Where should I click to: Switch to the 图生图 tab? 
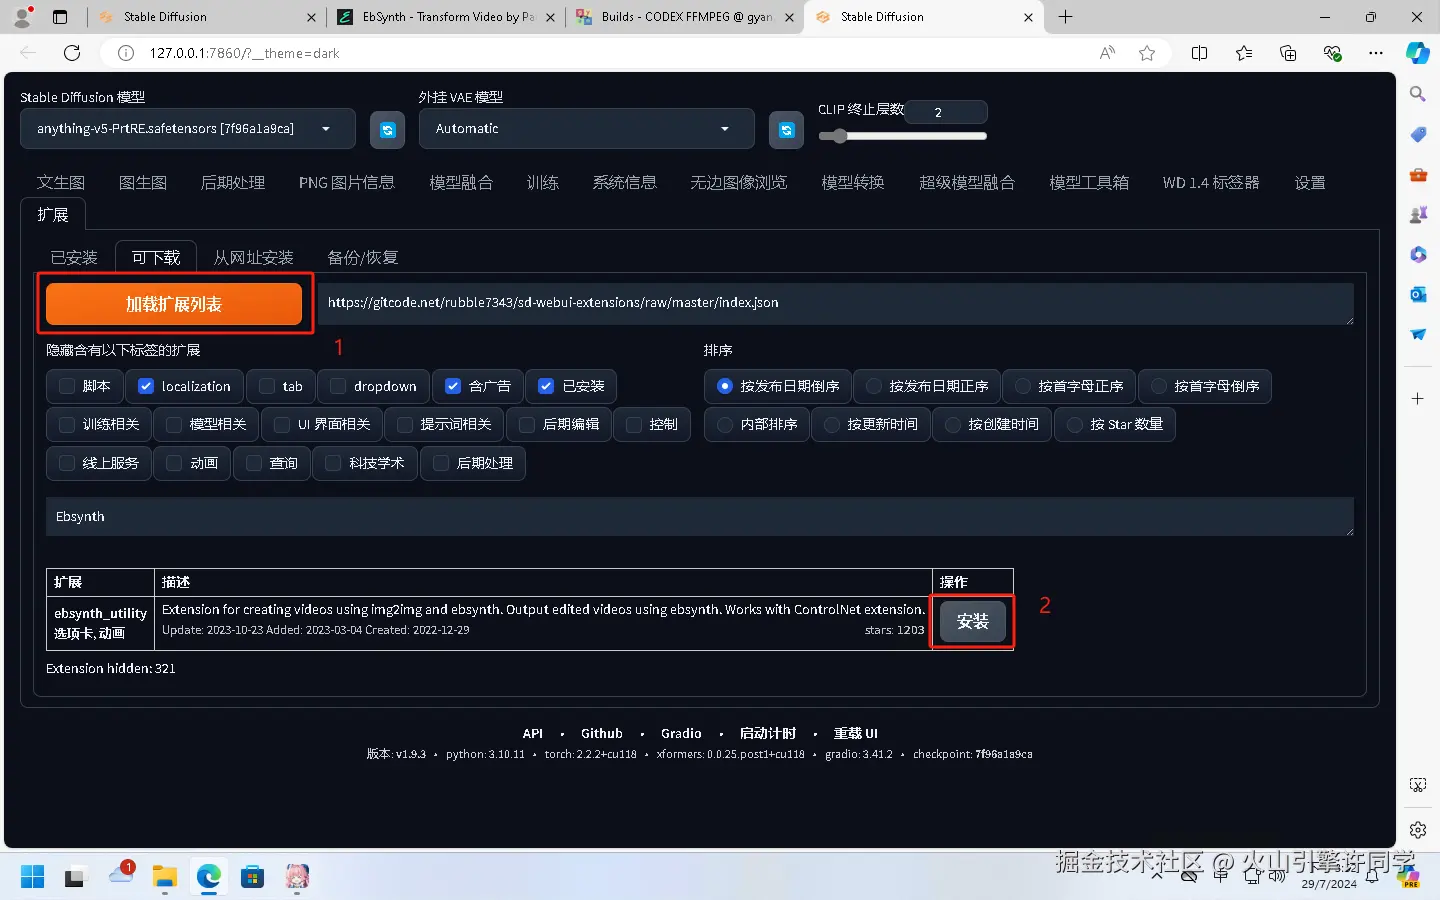click(x=143, y=182)
